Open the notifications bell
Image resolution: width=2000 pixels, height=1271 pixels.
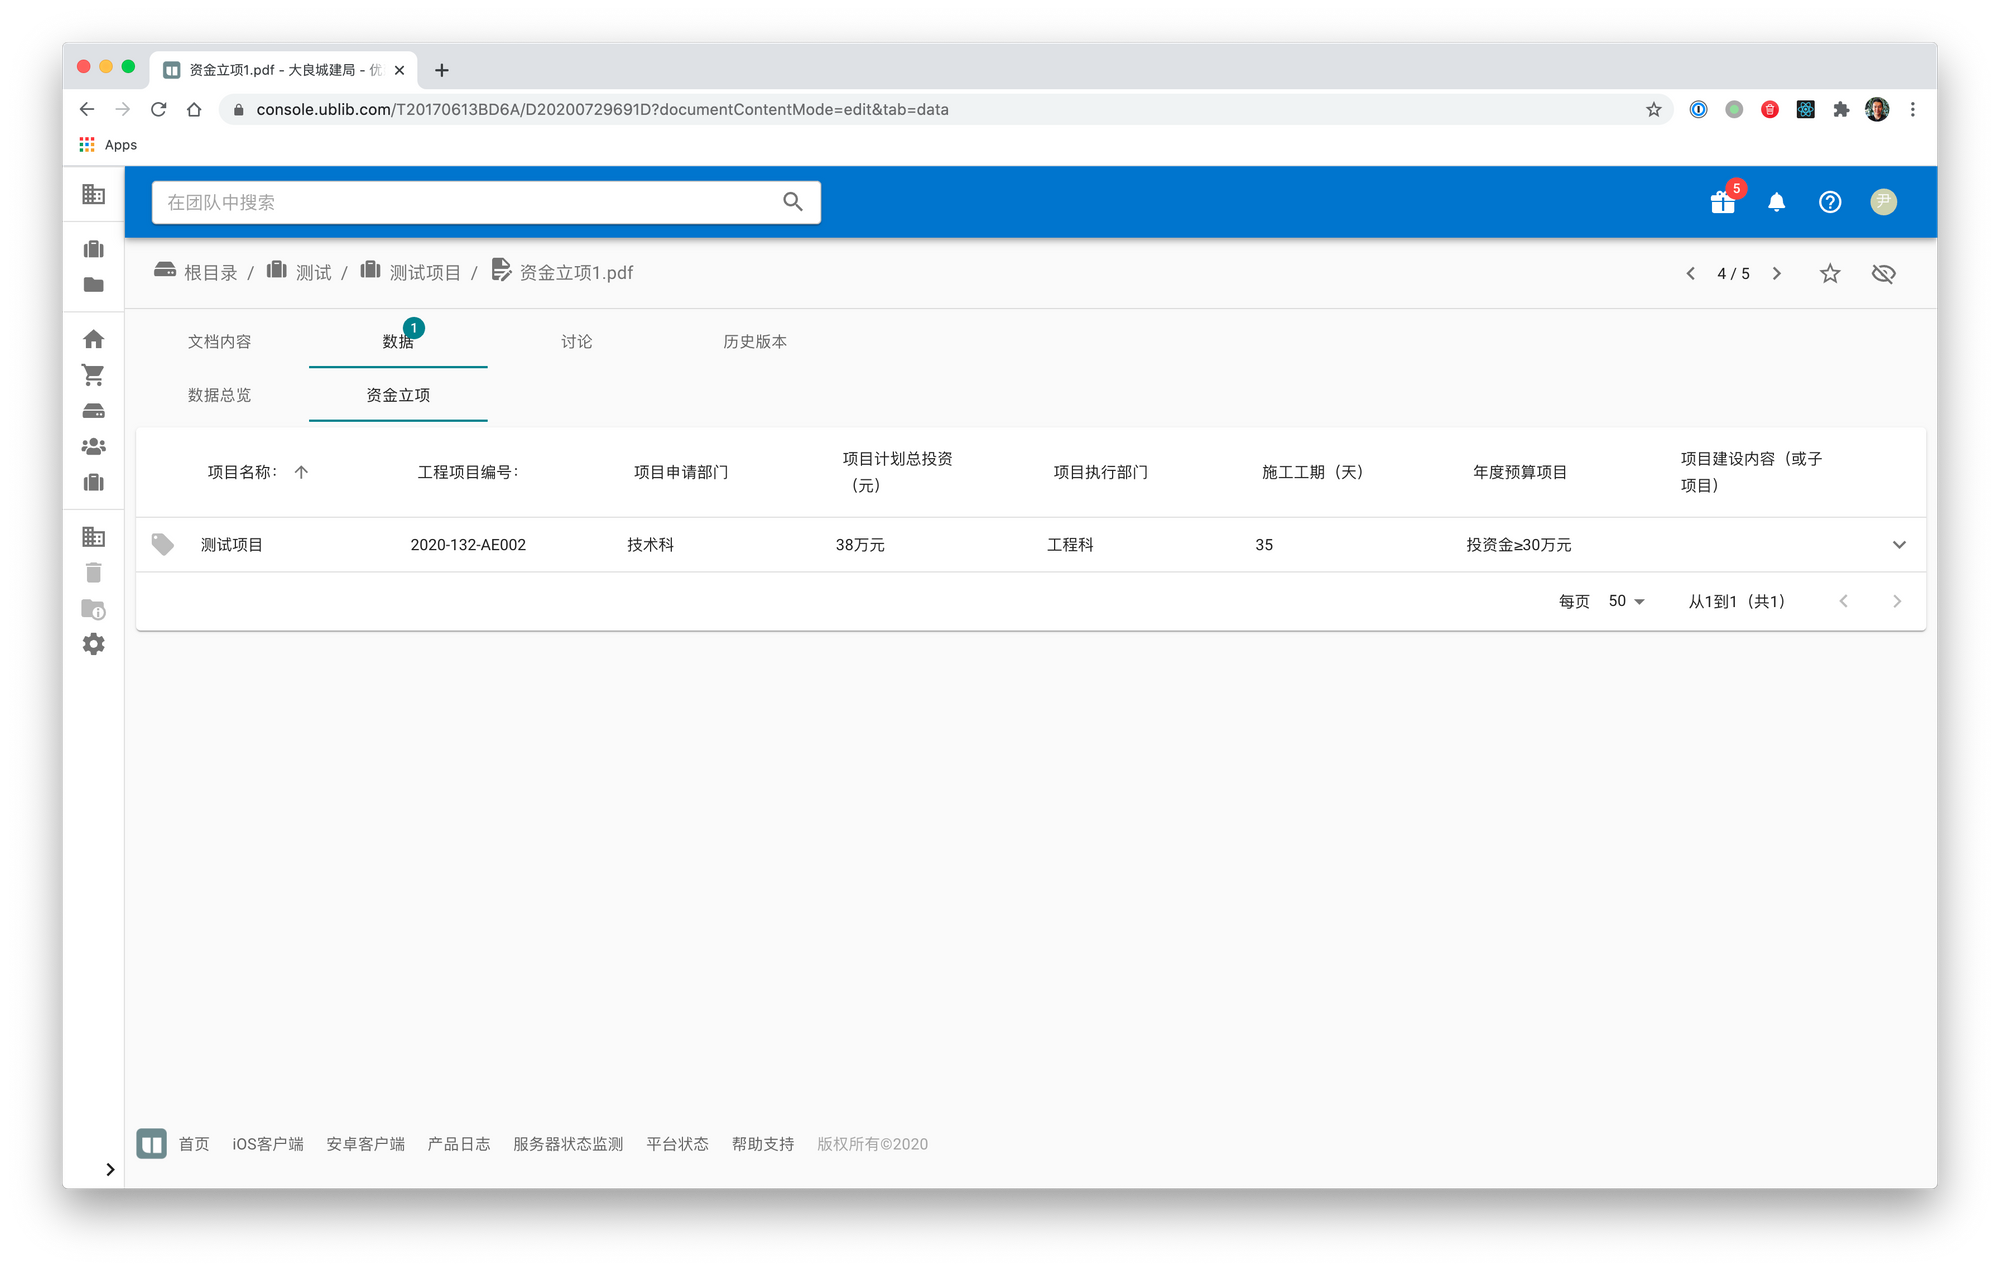[x=1776, y=202]
